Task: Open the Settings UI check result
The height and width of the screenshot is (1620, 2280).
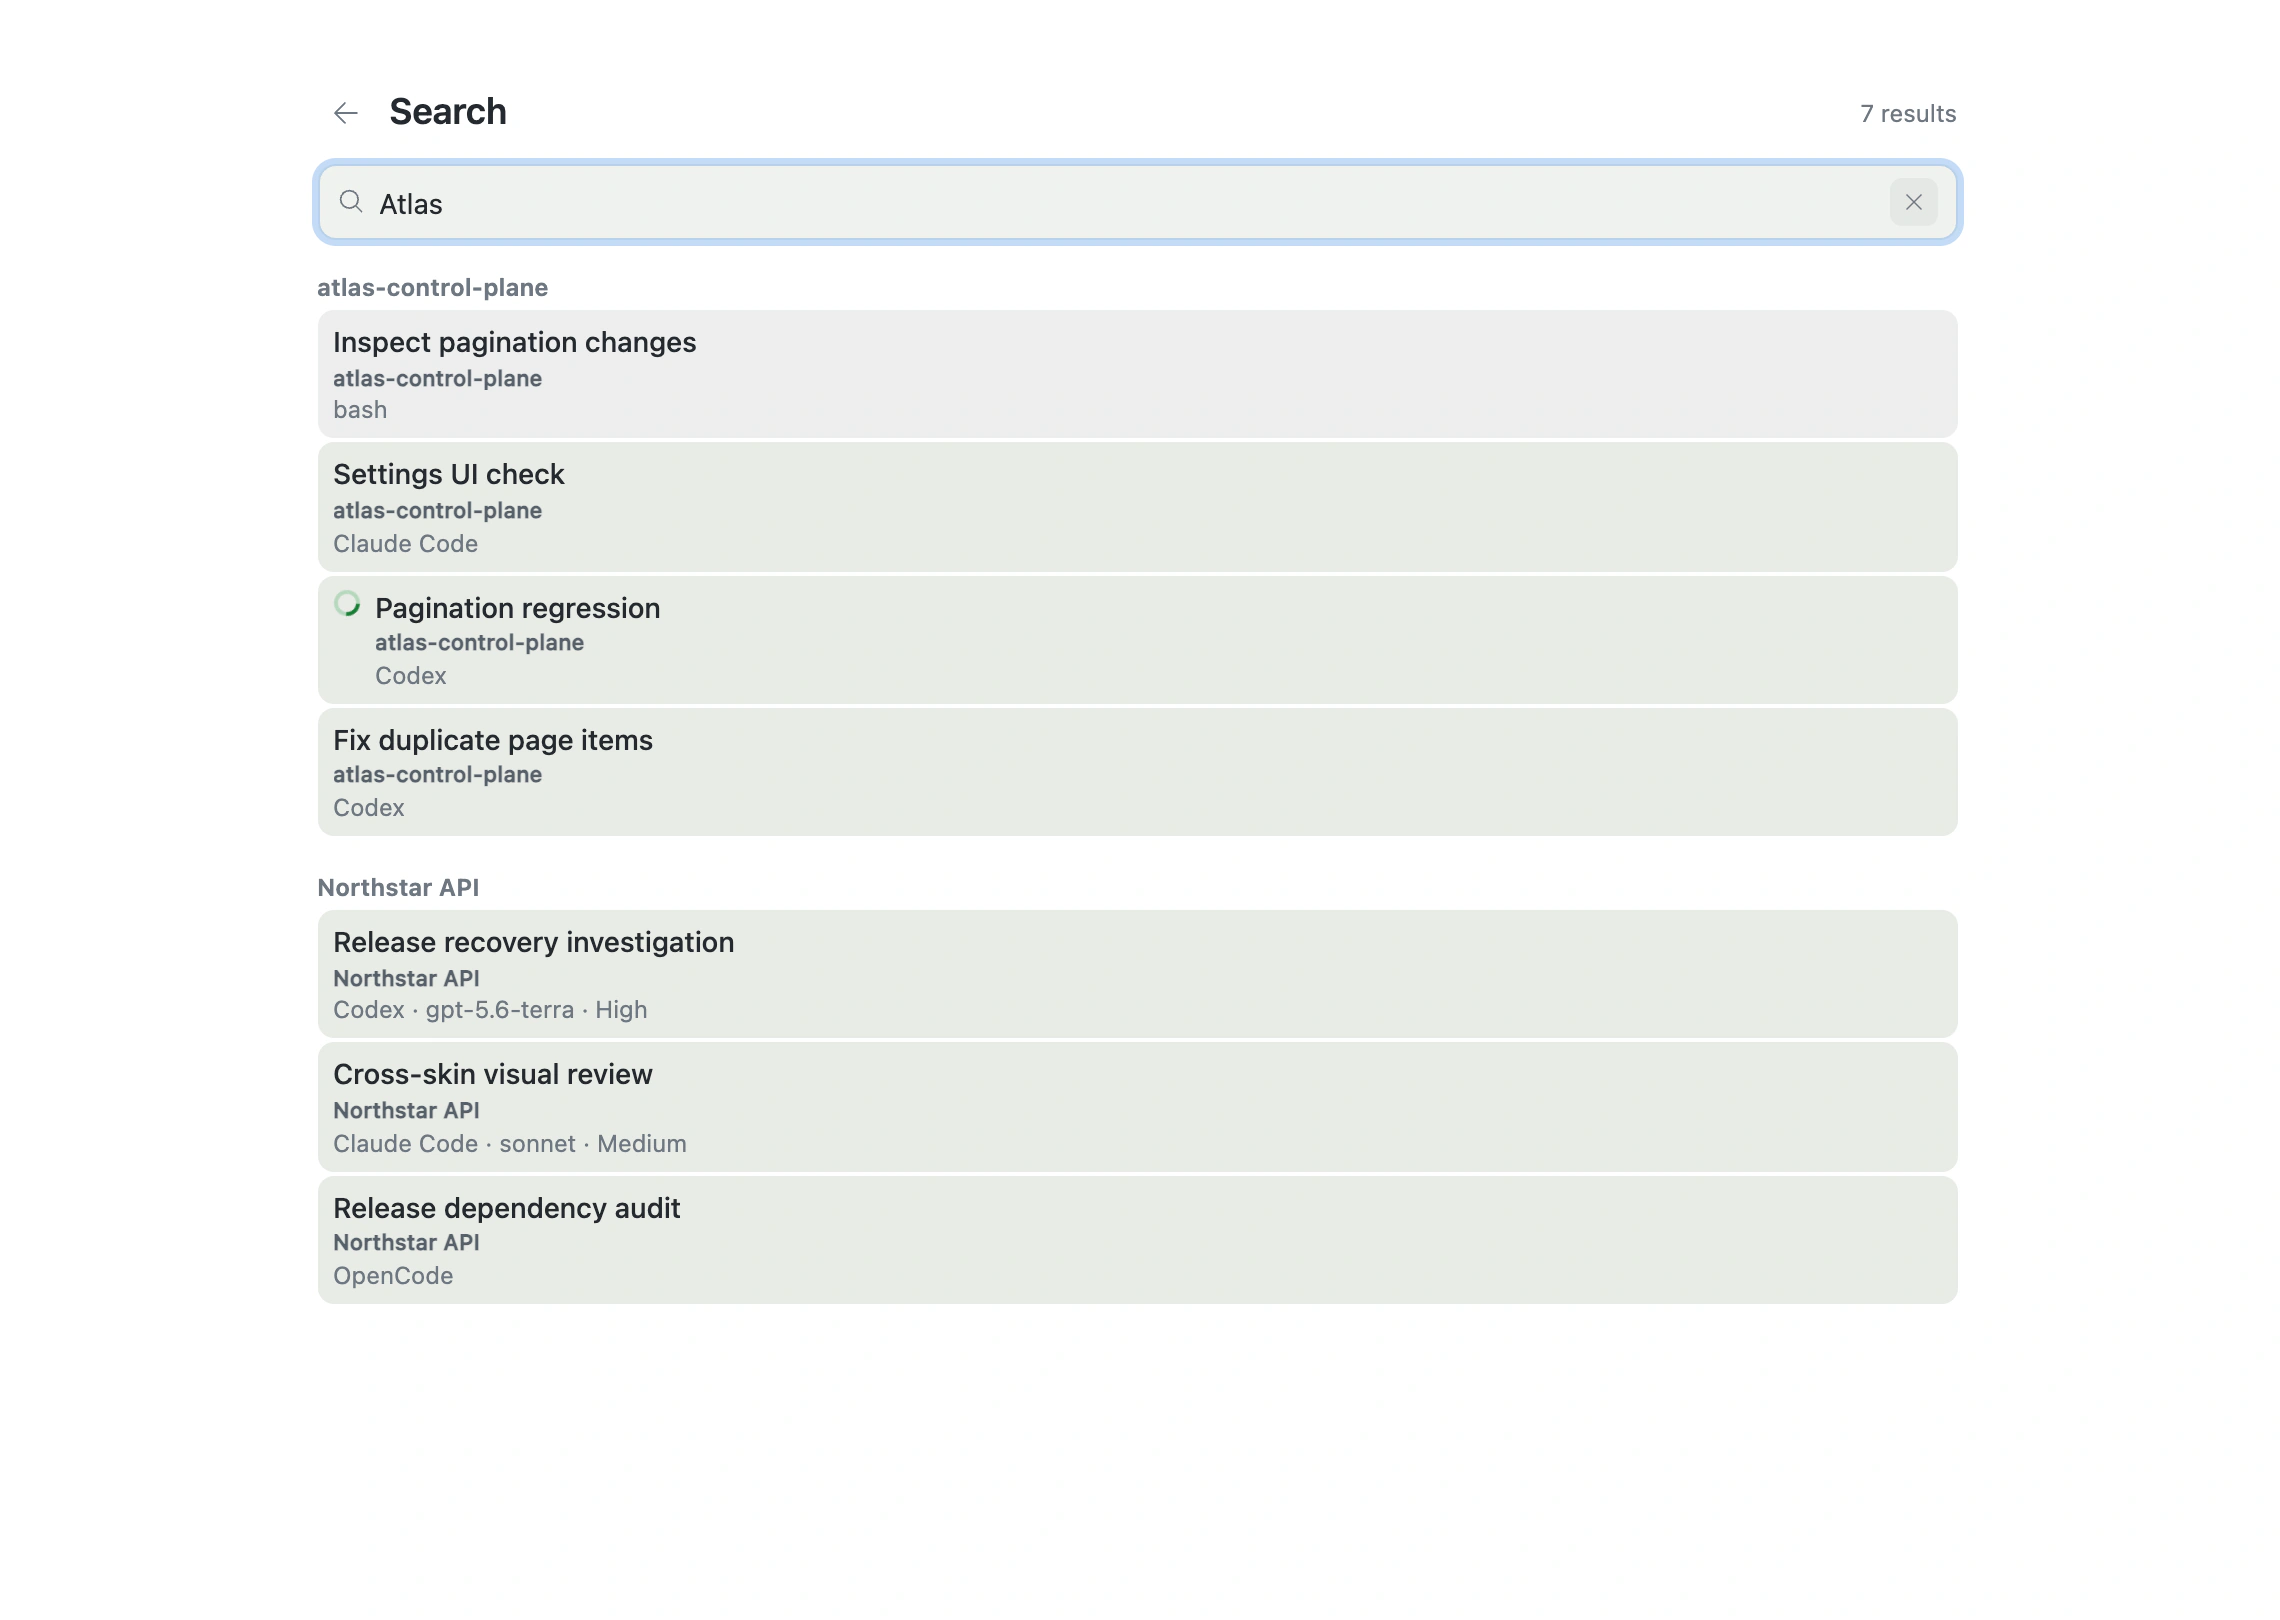Action: [x=1137, y=507]
